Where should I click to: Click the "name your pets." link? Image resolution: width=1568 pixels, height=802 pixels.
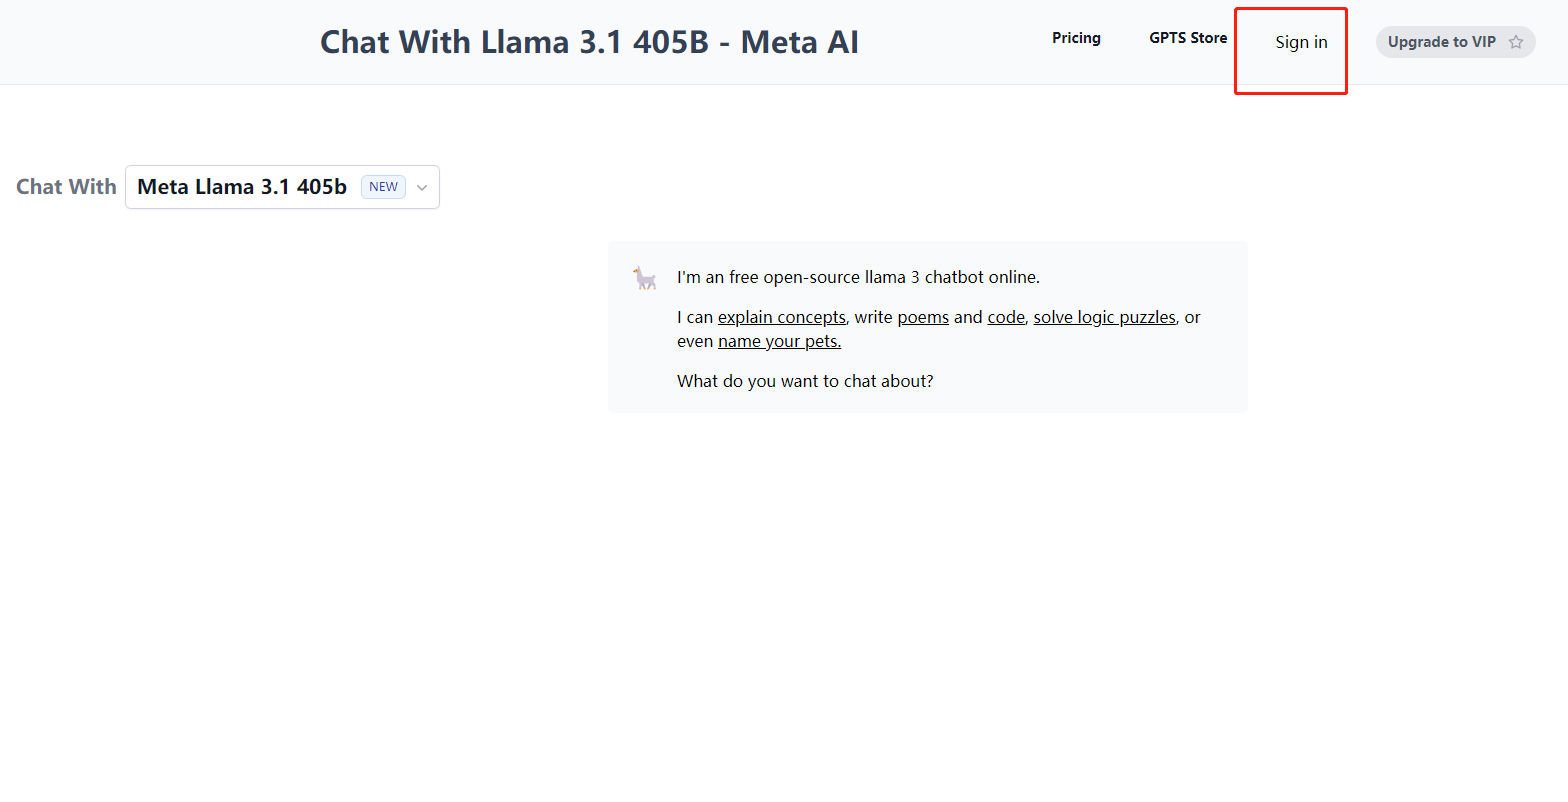pos(779,341)
